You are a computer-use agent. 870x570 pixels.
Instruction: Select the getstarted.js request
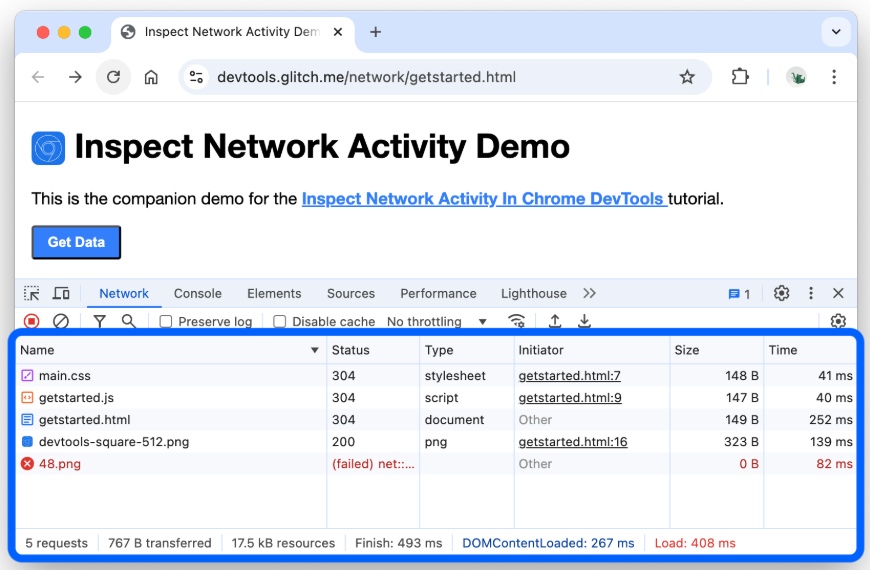click(436, 398)
